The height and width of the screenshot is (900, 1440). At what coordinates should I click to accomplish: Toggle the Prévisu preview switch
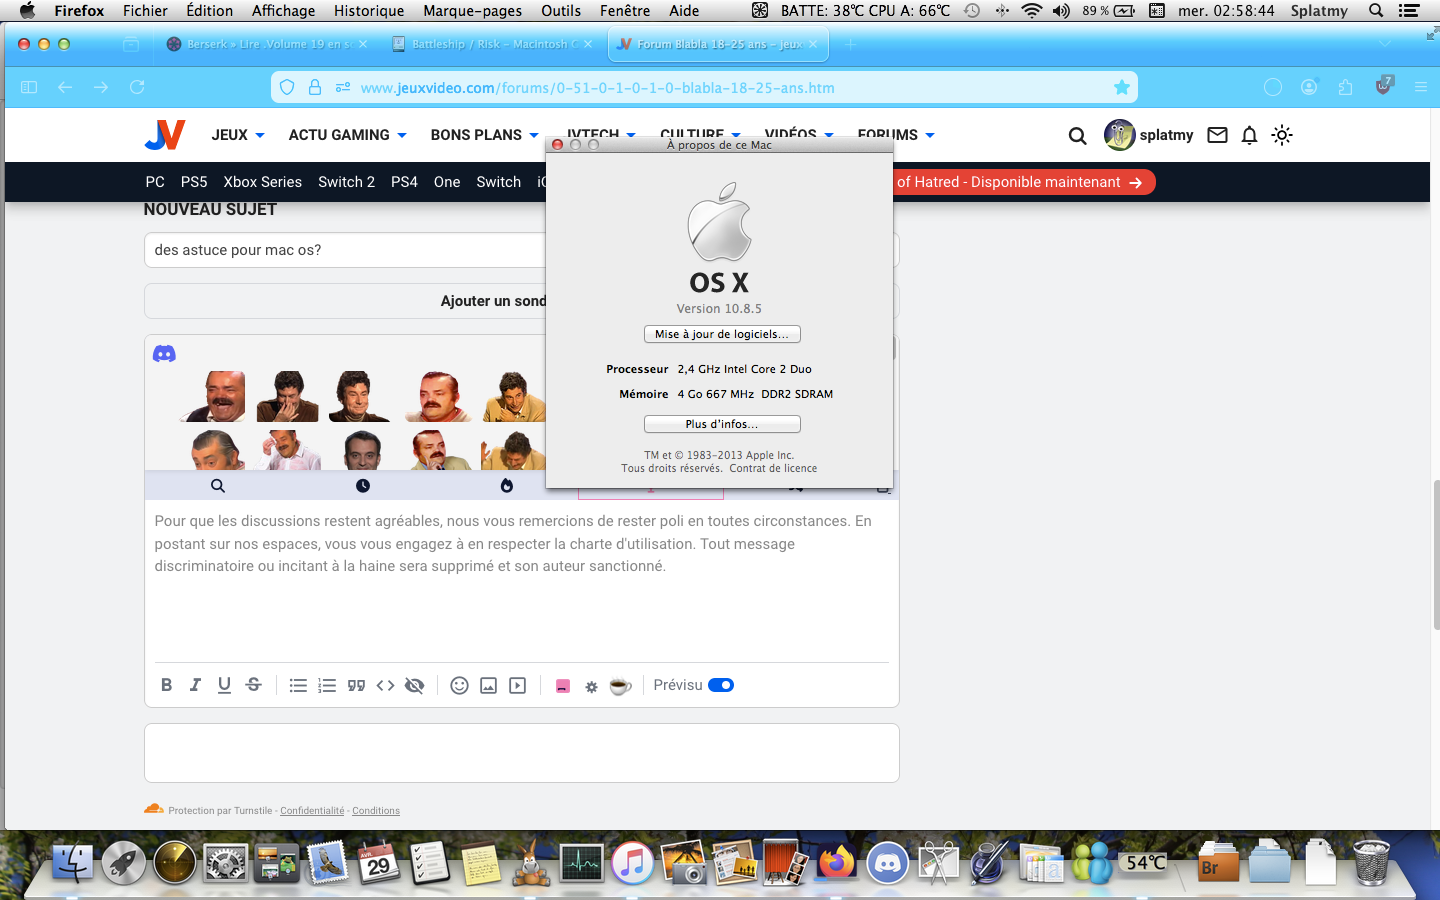pyautogui.click(x=721, y=685)
